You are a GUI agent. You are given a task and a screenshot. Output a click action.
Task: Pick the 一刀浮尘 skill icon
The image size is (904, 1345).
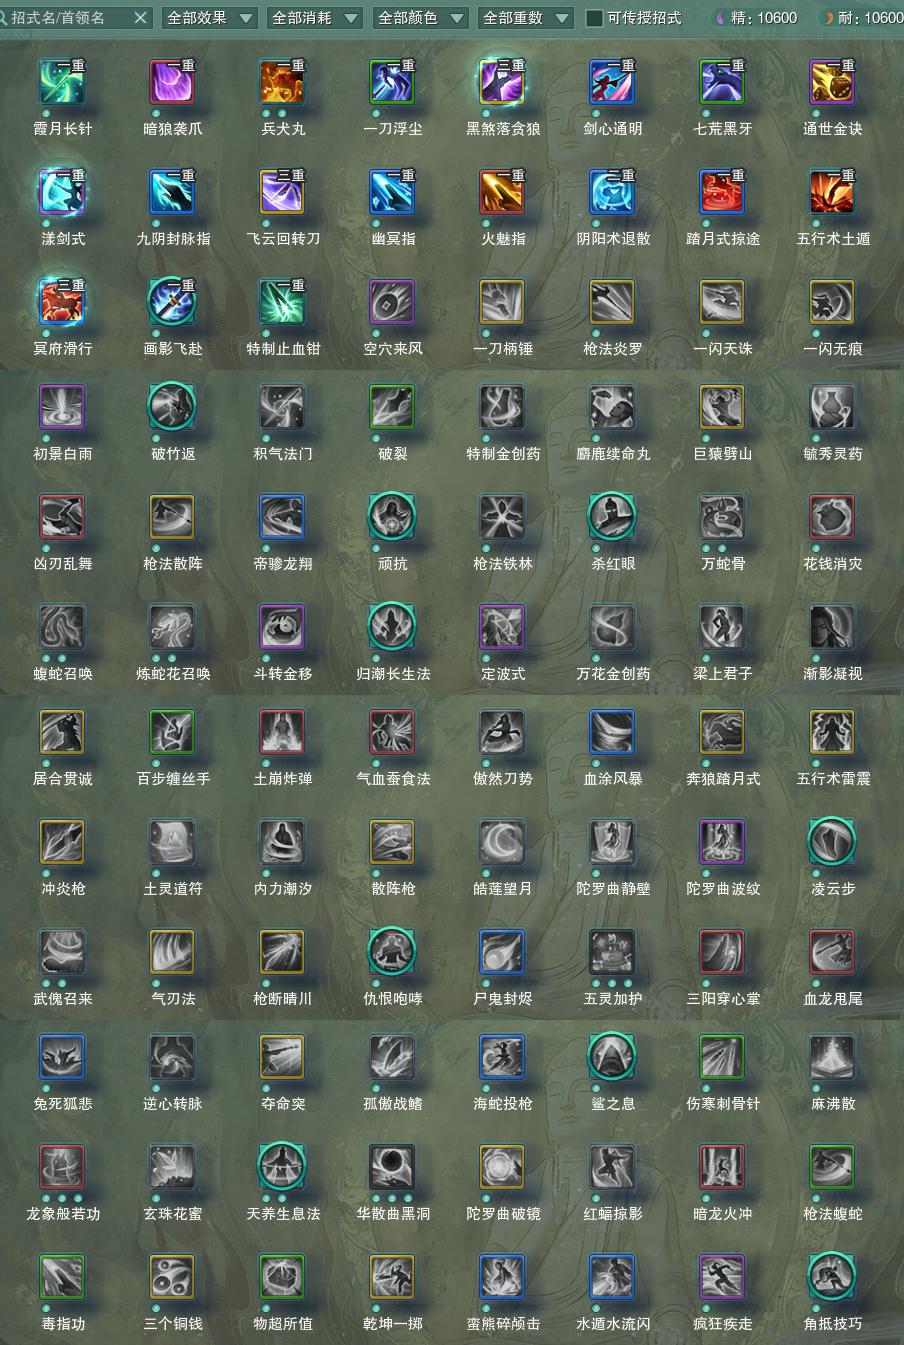click(x=392, y=82)
